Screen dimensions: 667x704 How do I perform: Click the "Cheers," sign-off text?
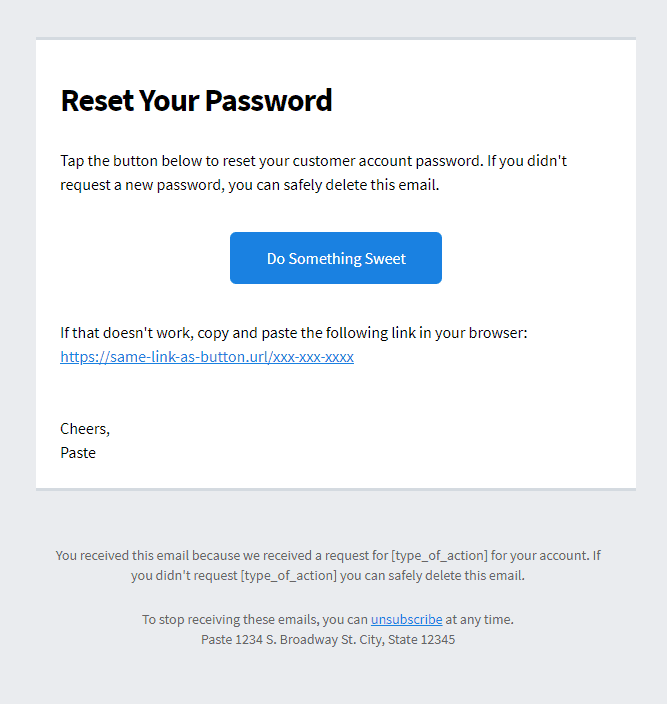(85, 429)
